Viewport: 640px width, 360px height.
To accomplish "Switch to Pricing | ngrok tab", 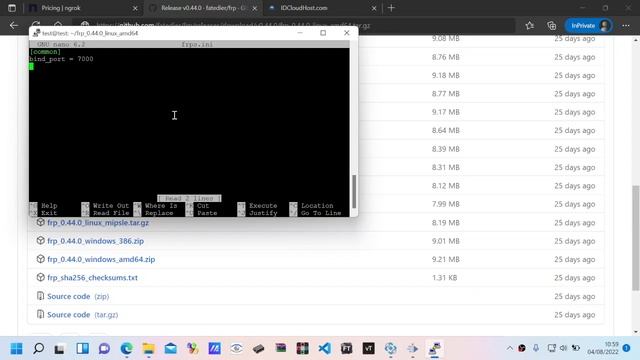I will [x=61, y=8].
